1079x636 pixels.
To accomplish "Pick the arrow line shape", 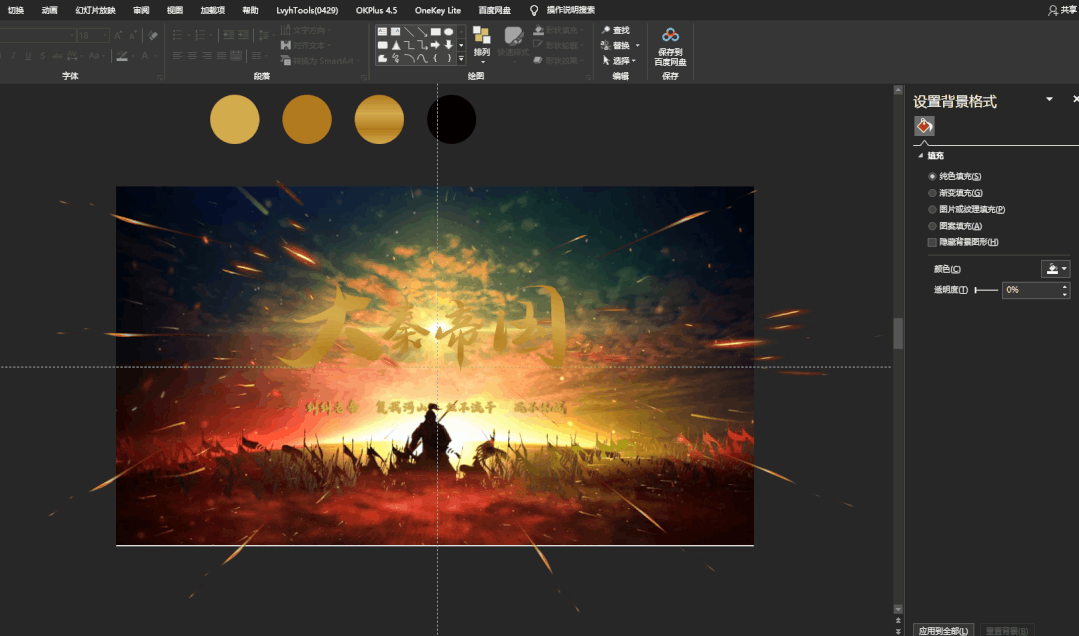I will (x=423, y=32).
